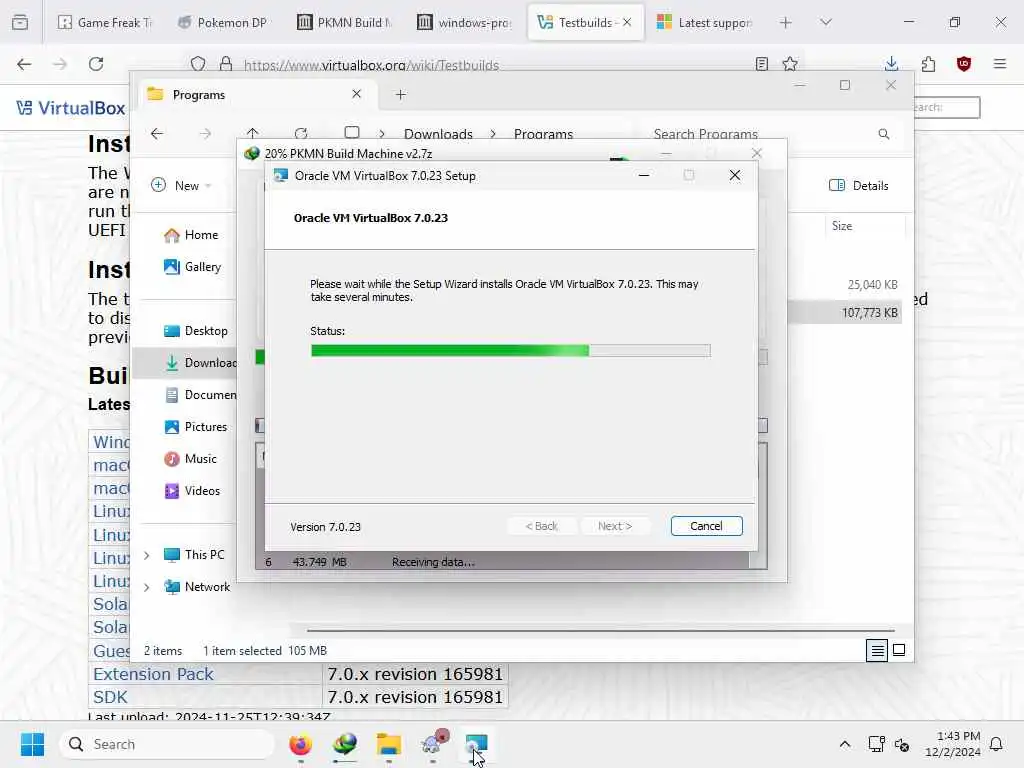
Task: Switch to windows-pro browser tab
Action: coord(465,22)
